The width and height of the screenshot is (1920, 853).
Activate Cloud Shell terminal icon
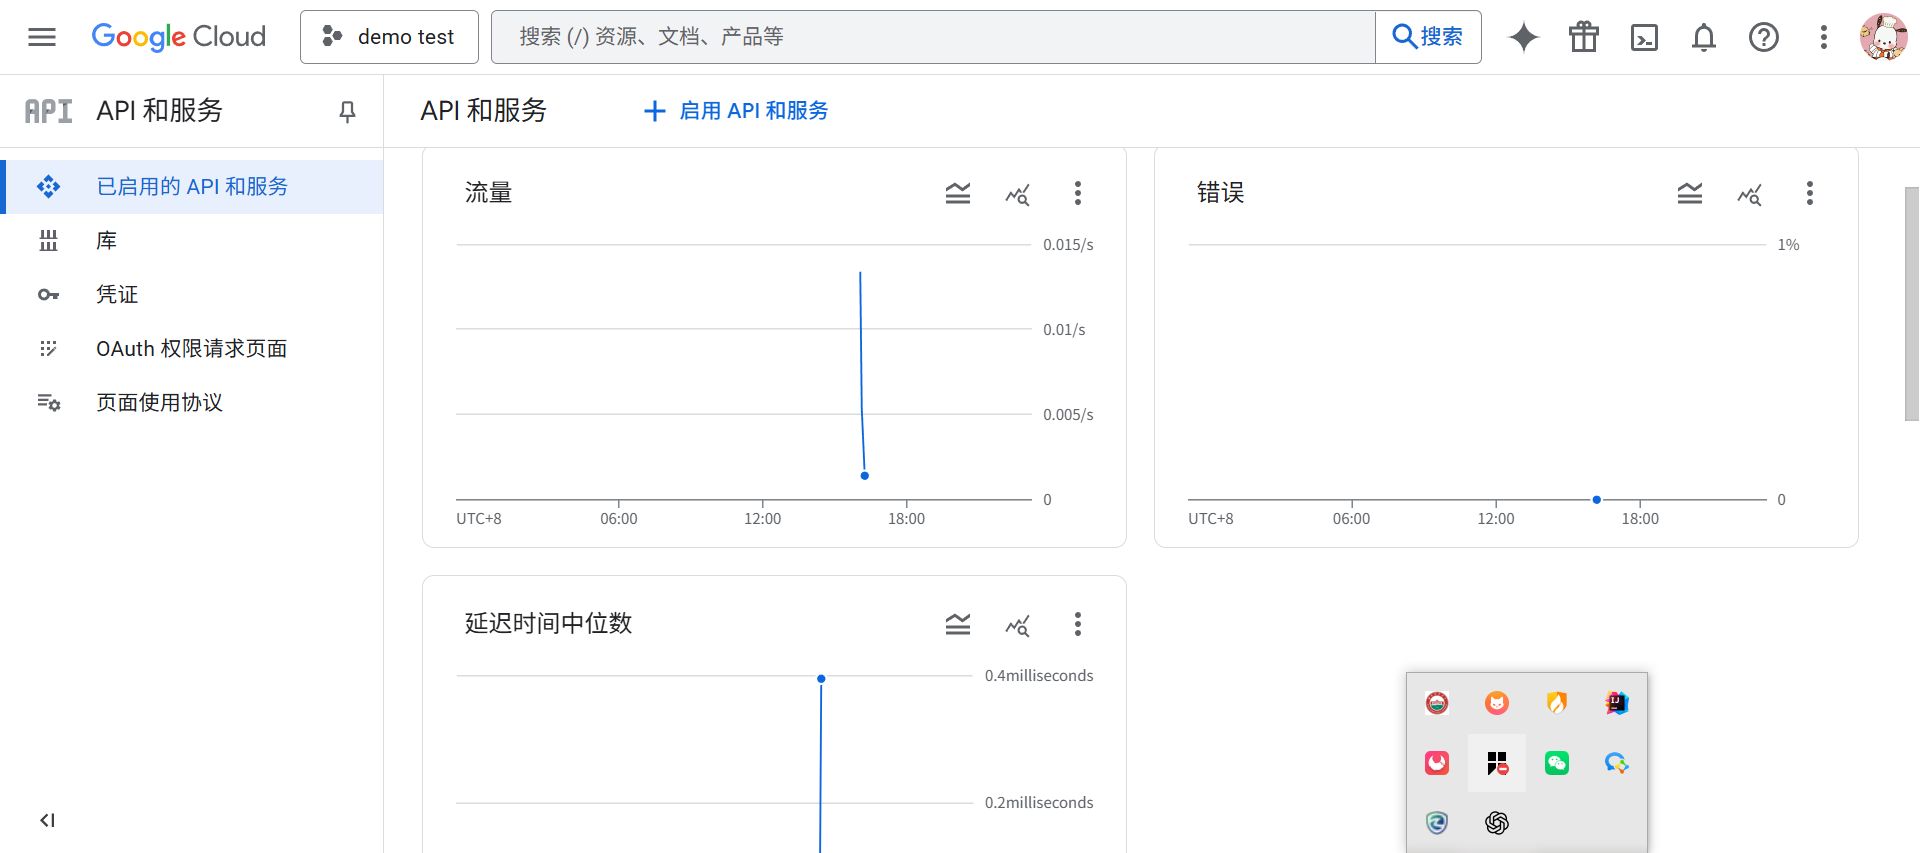click(x=1644, y=37)
